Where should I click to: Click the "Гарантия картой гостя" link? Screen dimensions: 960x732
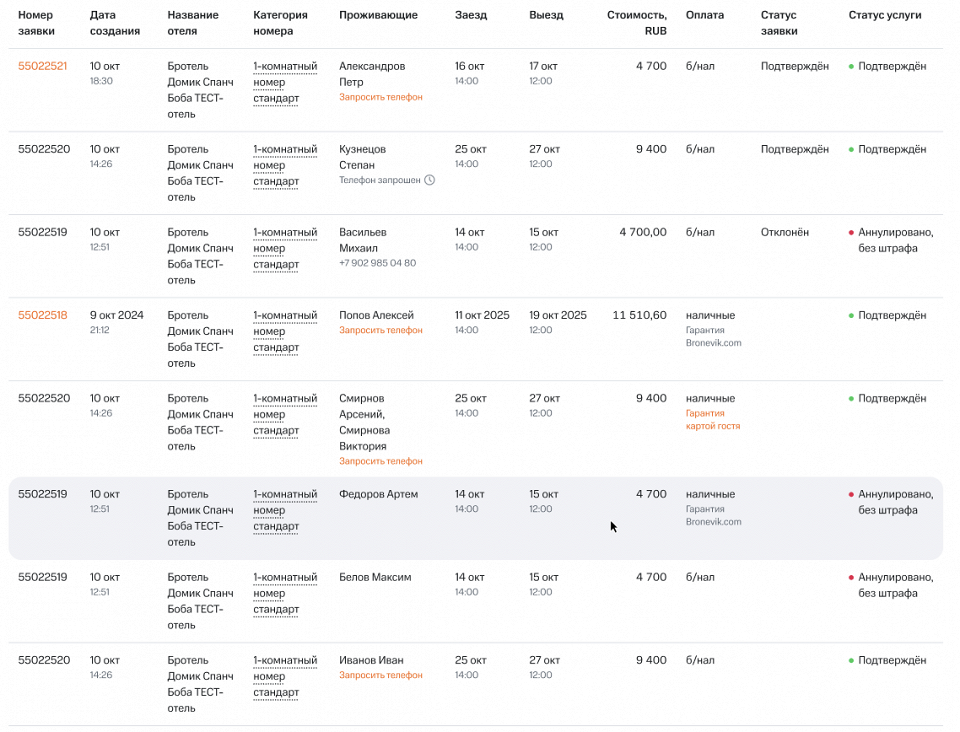point(712,419)
